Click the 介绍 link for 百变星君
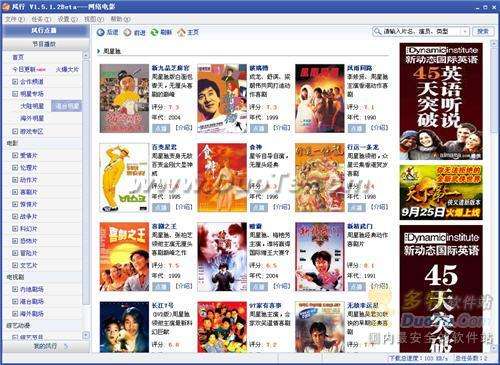The image size is (500, 365). pyautogui.click(x=184, y=207)
